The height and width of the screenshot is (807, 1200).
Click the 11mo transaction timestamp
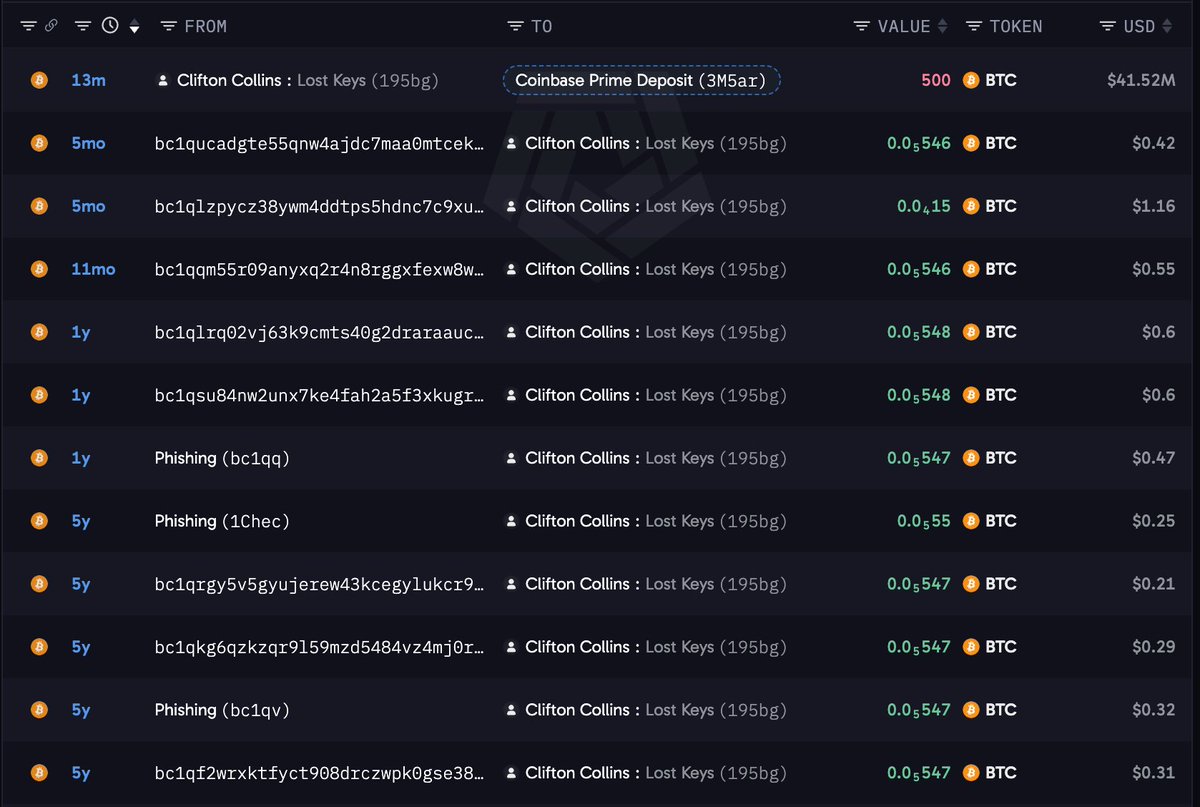93,269
